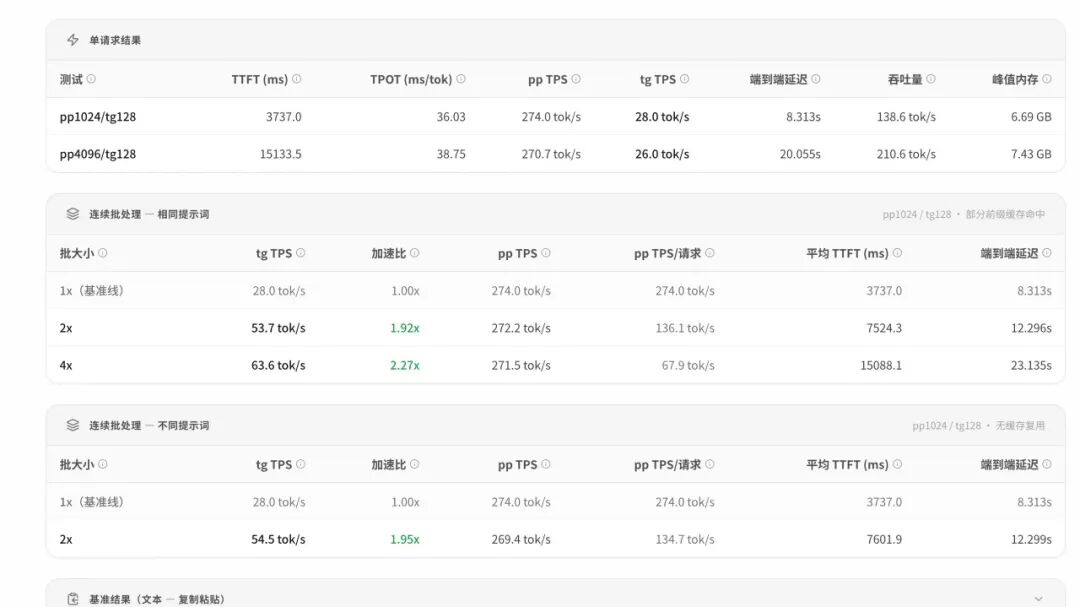Click info icon beside 加速比 in 相同提示词 table
1080x607 pixels.
tap(415, 253)
